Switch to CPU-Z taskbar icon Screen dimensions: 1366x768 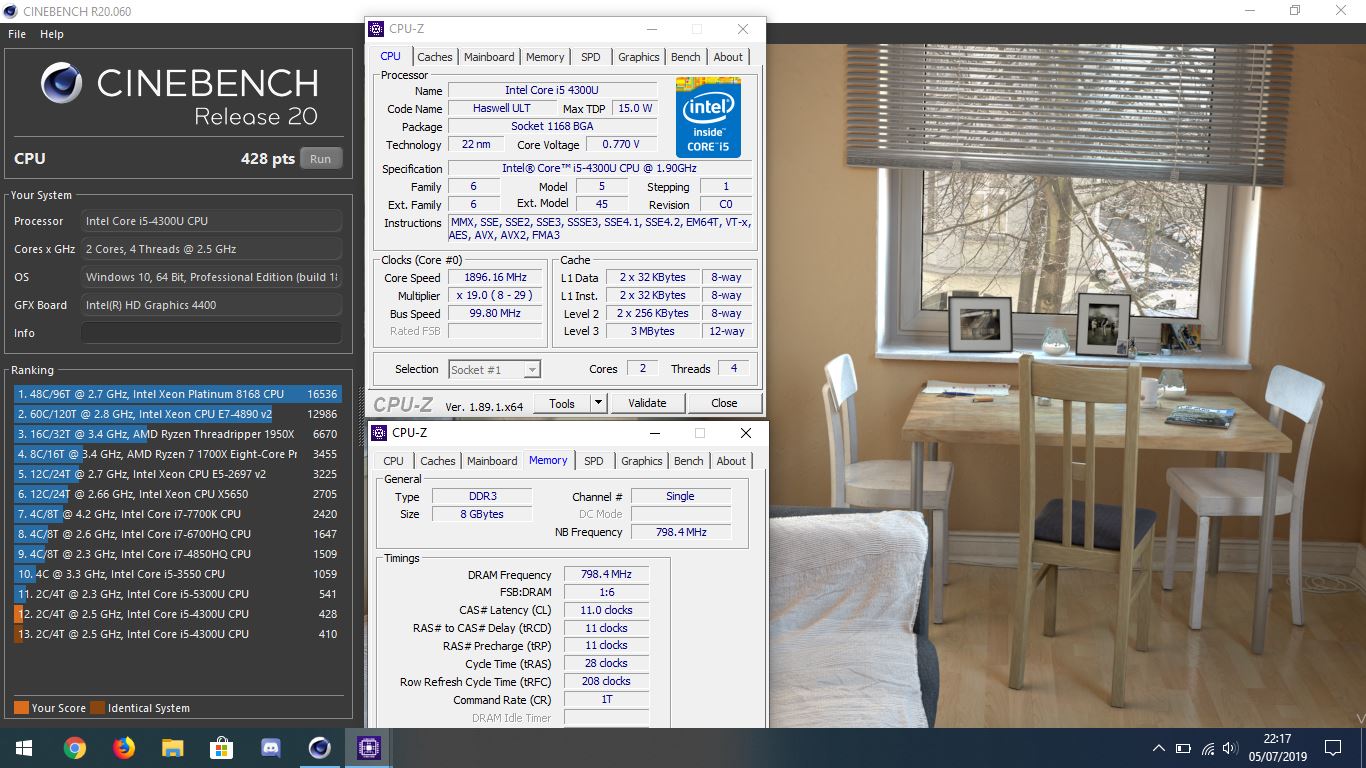[x=368, y=747]
